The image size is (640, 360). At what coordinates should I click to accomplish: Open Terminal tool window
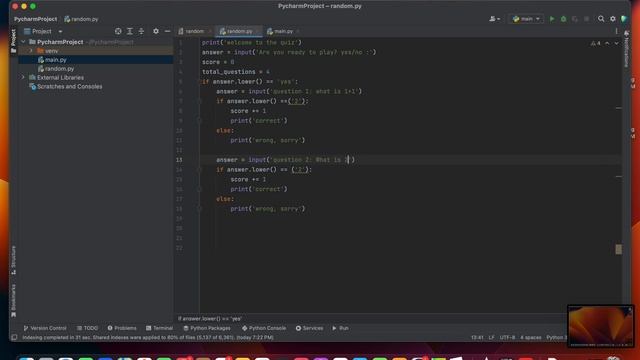[x=160, y=328]
